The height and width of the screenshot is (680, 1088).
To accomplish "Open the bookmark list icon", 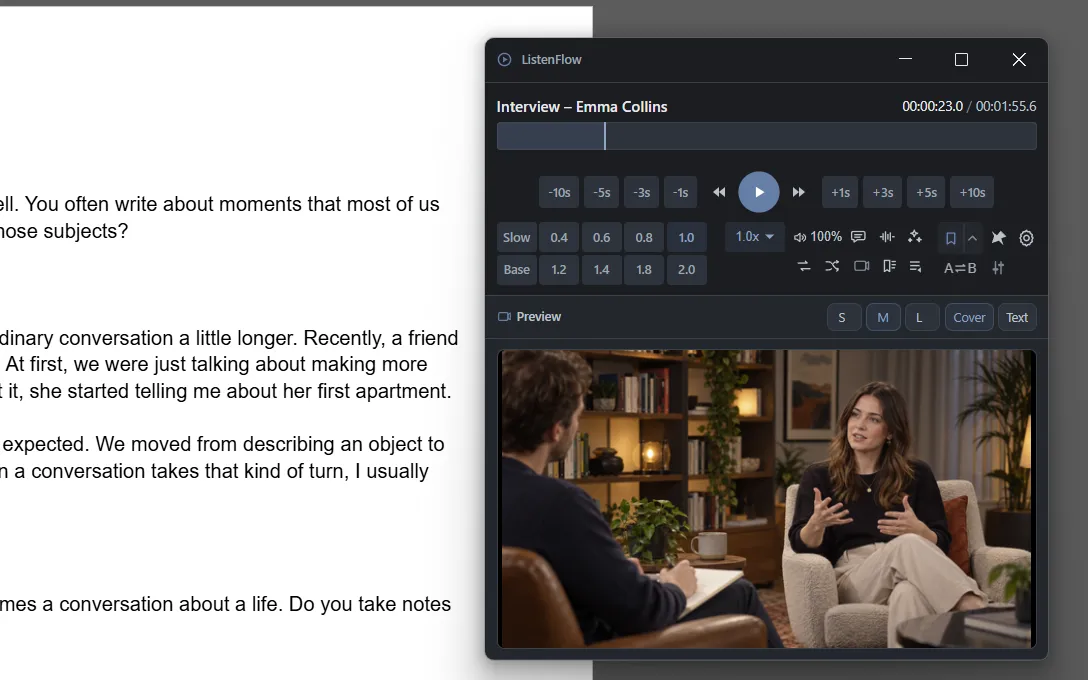I will click(889, 266).
